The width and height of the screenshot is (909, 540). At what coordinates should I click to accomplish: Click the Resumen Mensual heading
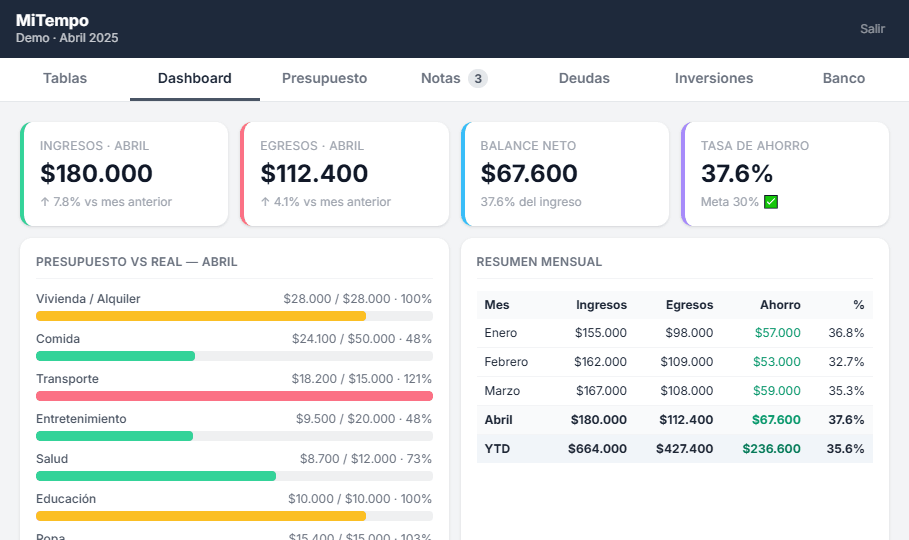click(x=539, y=262)
